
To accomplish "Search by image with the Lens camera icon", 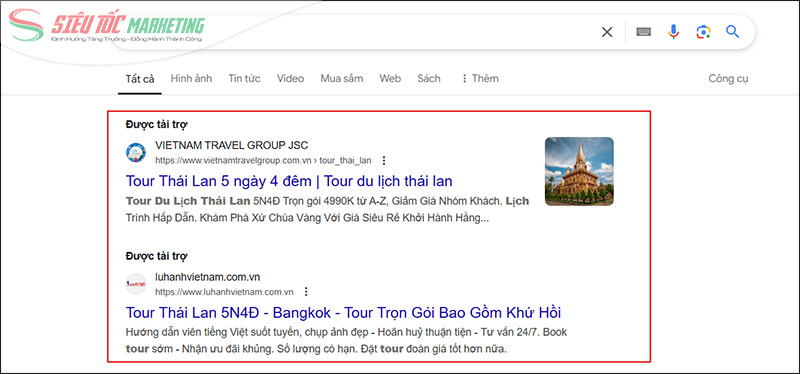I will tap(703, 32).
